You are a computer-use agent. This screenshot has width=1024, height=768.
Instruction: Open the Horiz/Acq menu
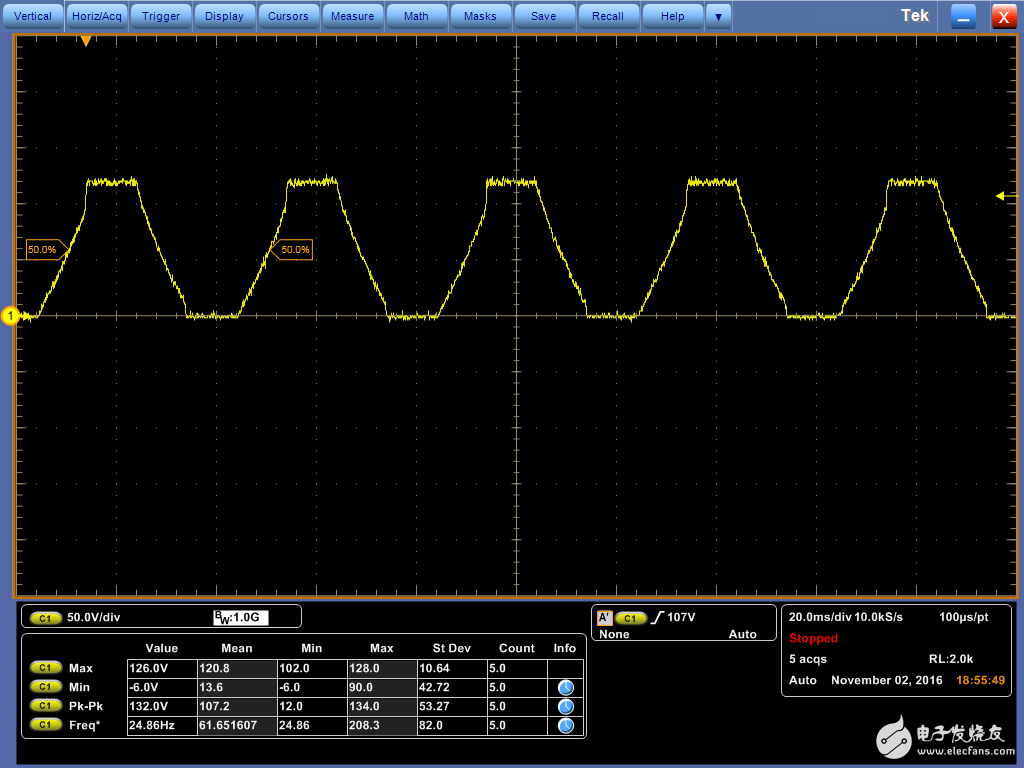97,16
